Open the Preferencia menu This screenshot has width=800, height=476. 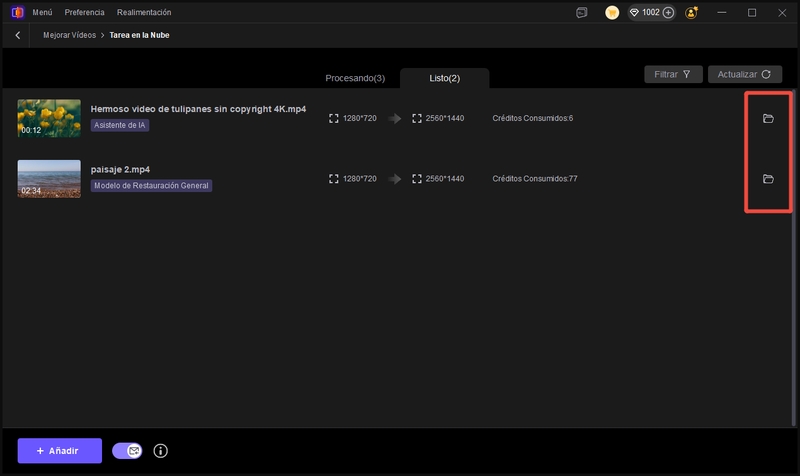84,12
